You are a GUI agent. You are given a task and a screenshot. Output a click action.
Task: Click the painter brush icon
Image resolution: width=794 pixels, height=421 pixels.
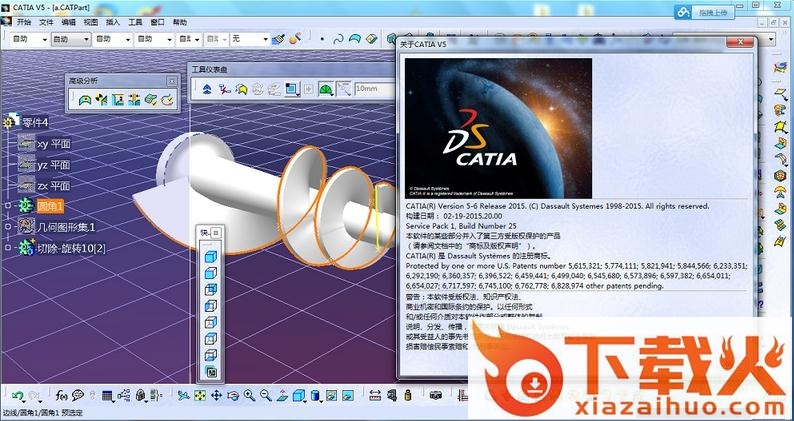[x=278, y=39]
